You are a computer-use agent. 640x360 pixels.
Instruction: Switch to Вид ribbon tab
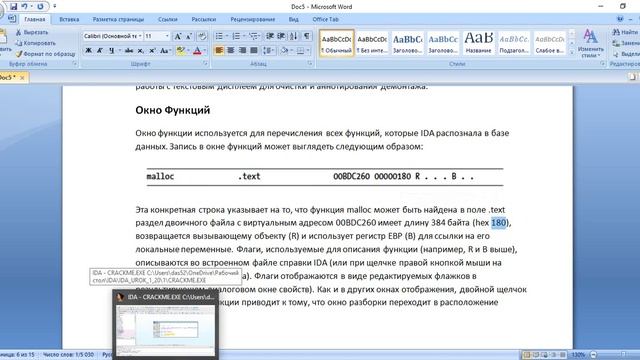pyautogui.click(x=293, y=19)
